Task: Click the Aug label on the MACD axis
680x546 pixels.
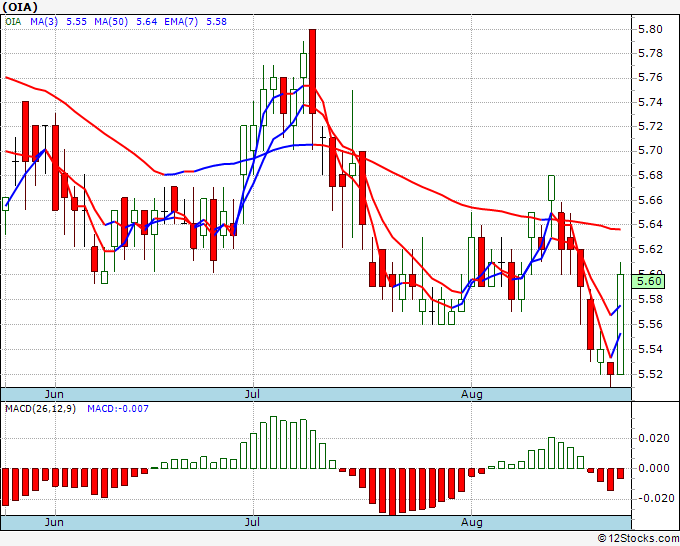Action: coord(471,522)
